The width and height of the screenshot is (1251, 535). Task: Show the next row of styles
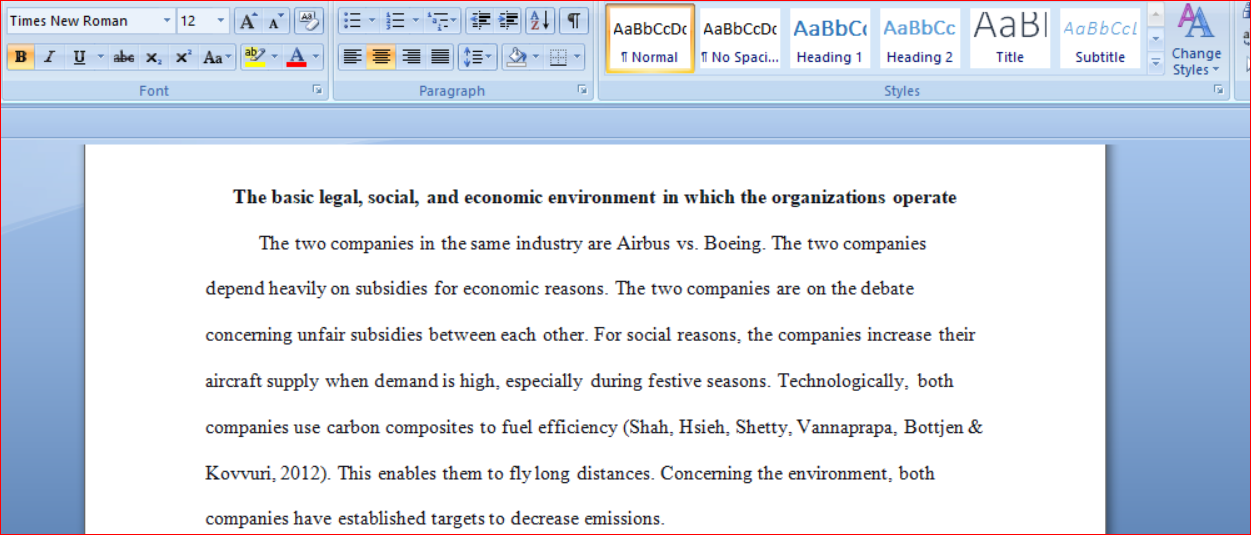tap(1156, 39)
